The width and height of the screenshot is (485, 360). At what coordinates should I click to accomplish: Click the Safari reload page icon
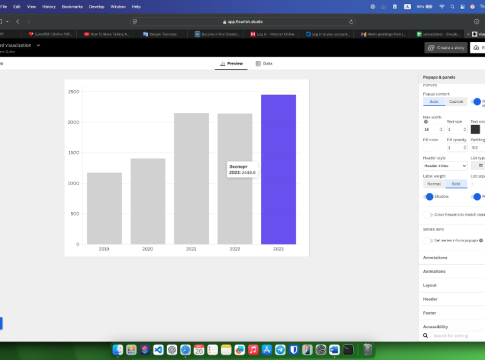(x=351, y=22)
